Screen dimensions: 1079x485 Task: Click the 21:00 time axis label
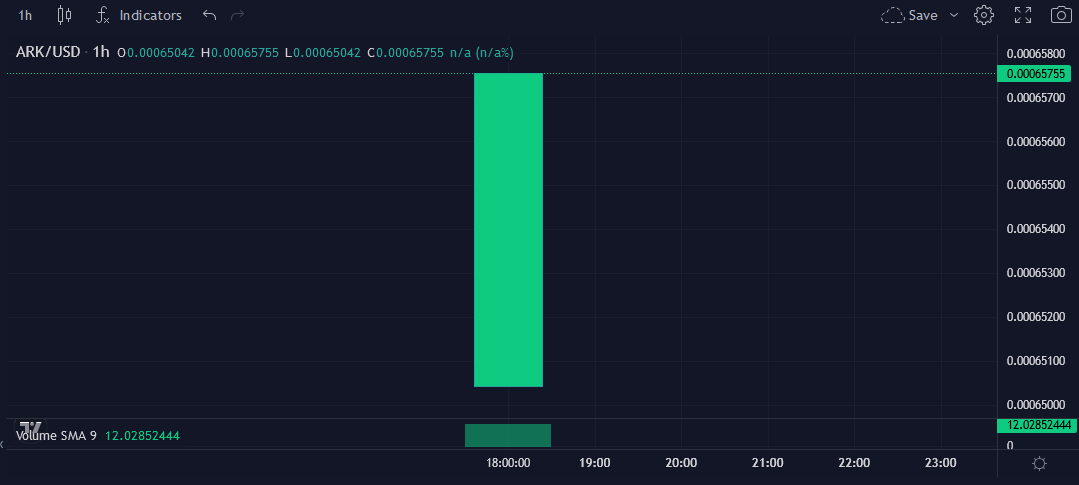point(768,463)
